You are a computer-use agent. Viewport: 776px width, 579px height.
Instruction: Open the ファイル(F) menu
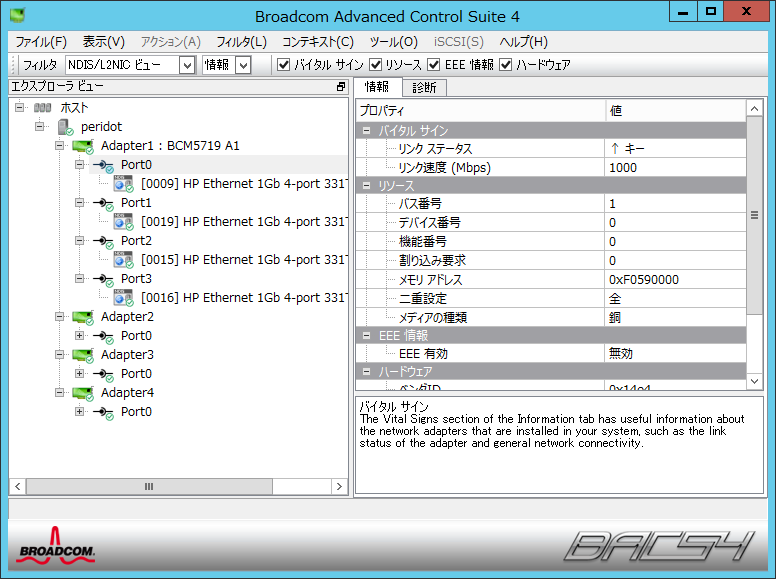click(x=41, y=42)
